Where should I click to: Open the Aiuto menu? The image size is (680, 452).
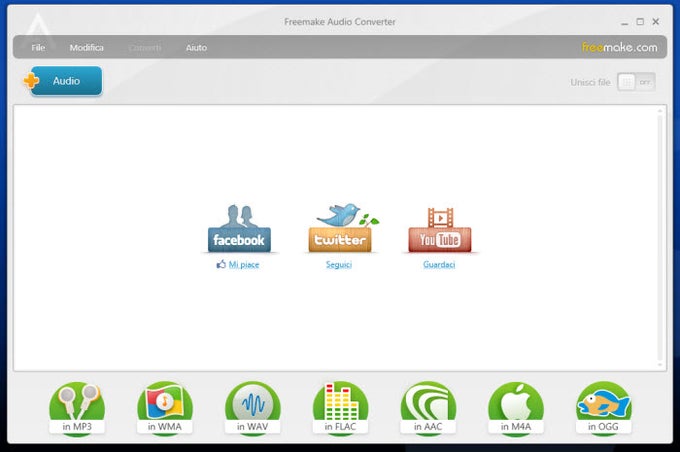(196, 48)
